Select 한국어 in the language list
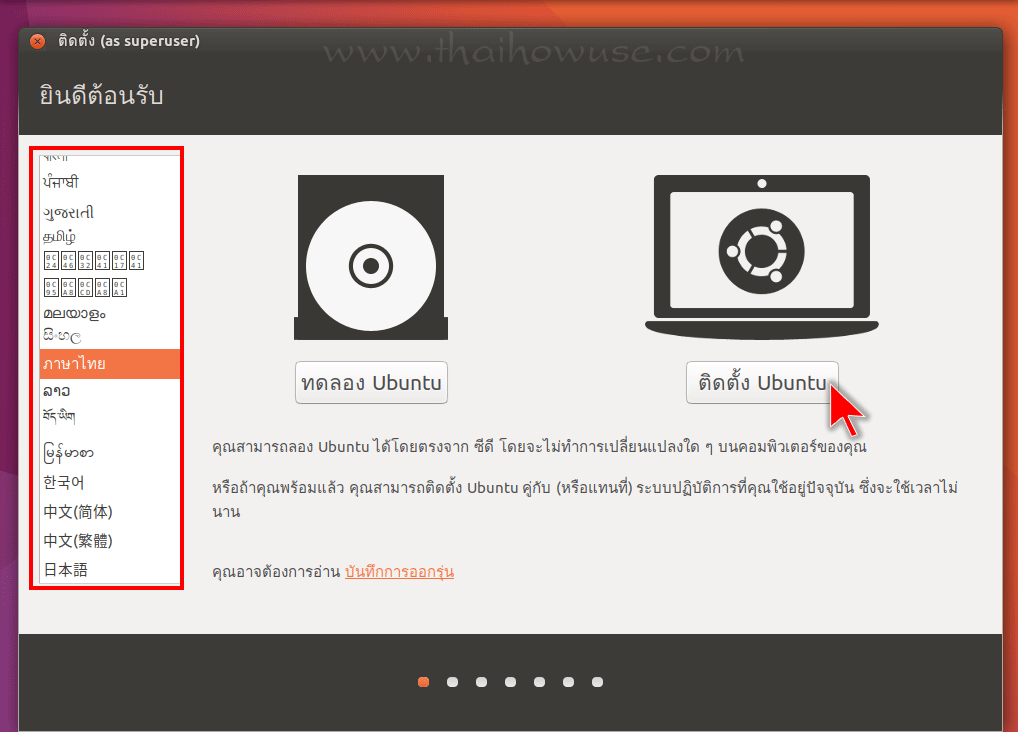 pos(110,483)
